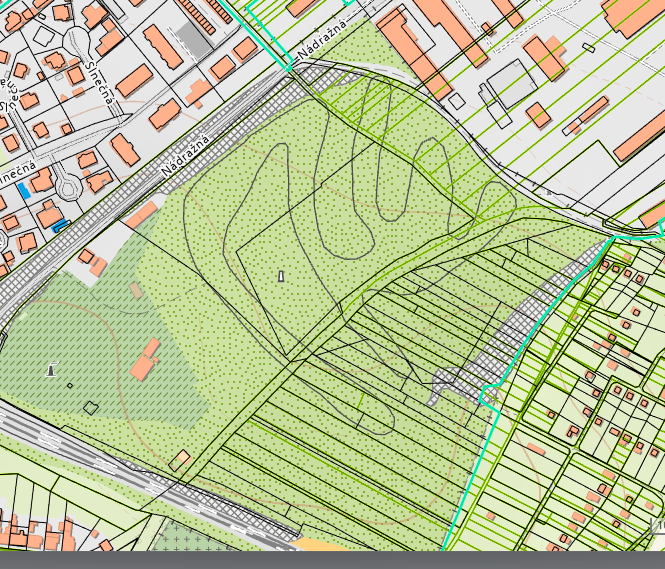Image resolution: width=665 pixels, height=569 pixels.
Task: Click the upper Nádražná street label
Action: click(x=322, y=40)
